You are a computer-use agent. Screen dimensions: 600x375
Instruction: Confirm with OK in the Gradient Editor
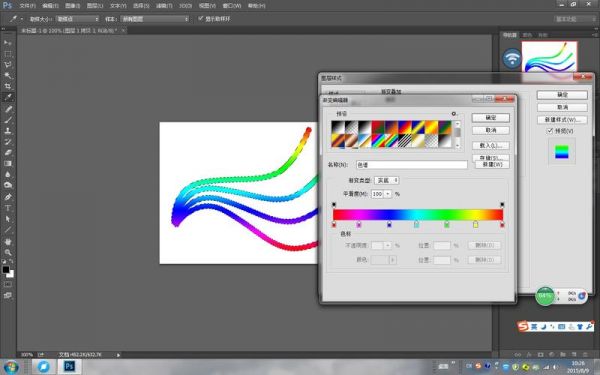click(491, 118)
